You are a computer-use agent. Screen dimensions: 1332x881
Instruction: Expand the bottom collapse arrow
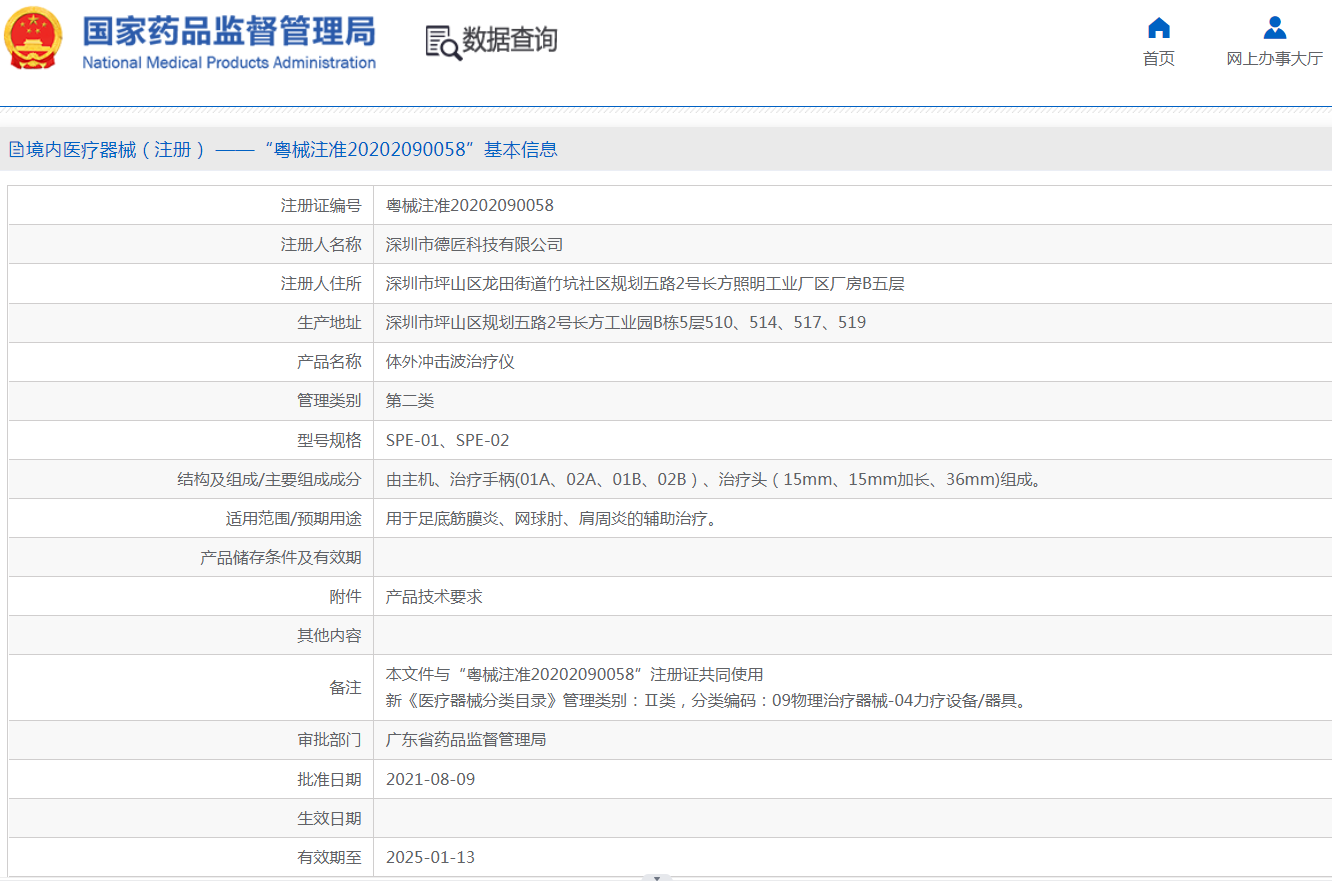point(656,877)
